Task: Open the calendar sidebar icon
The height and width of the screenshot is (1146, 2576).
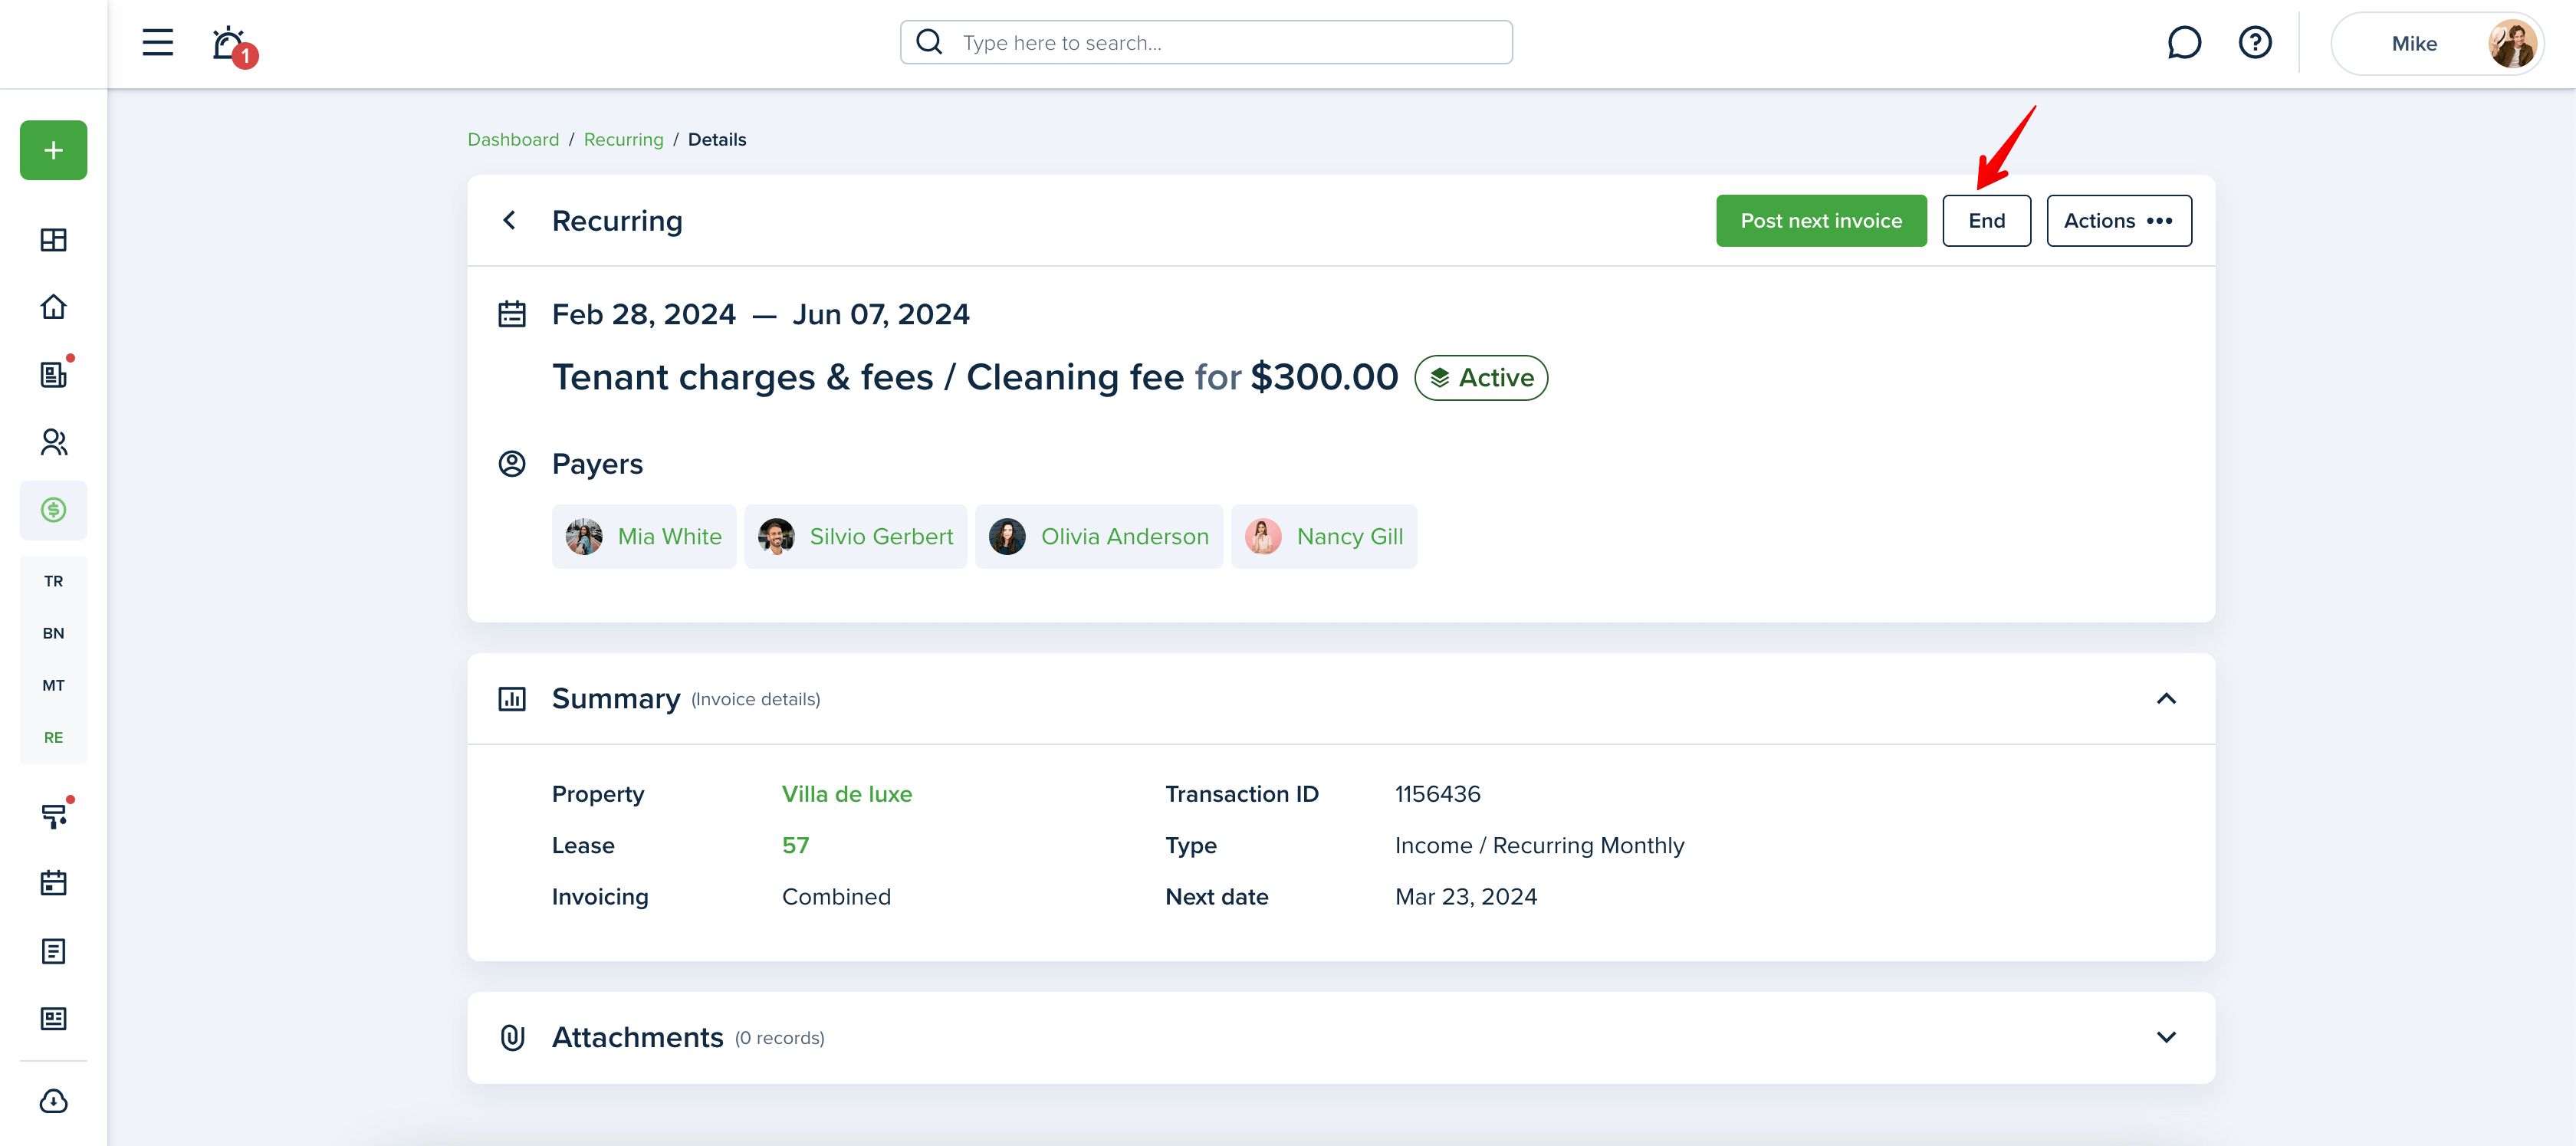Action: [x=54, y=883]
